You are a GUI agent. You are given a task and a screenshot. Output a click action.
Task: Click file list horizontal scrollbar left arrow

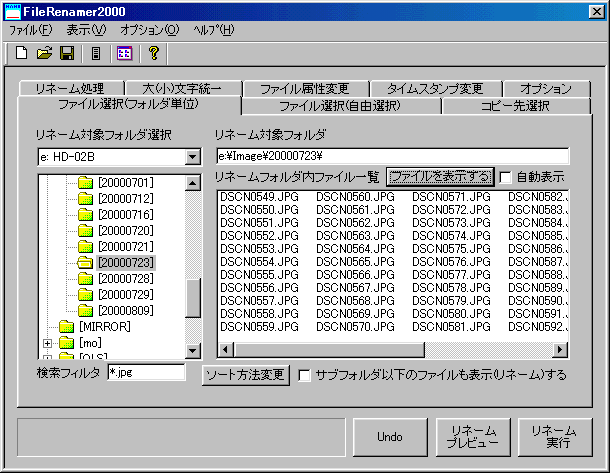226,349
